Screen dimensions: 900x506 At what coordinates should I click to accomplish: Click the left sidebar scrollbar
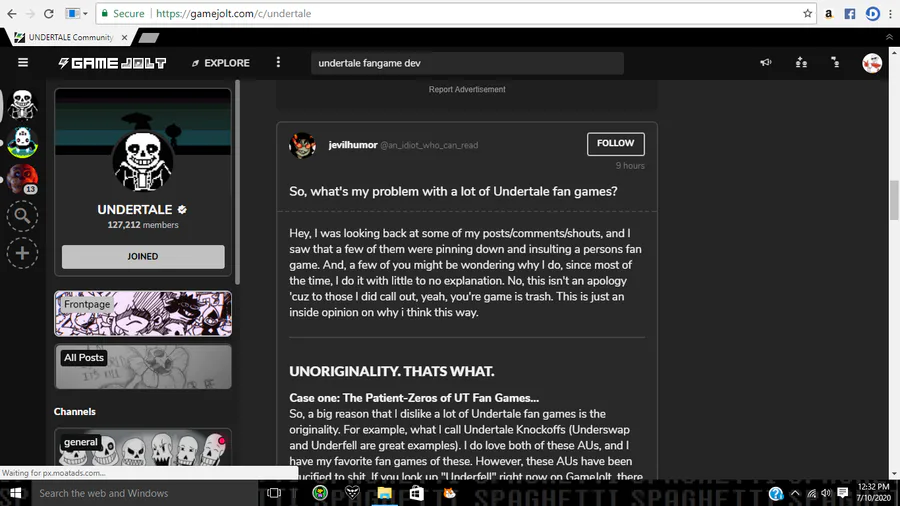tap(237, 182)
